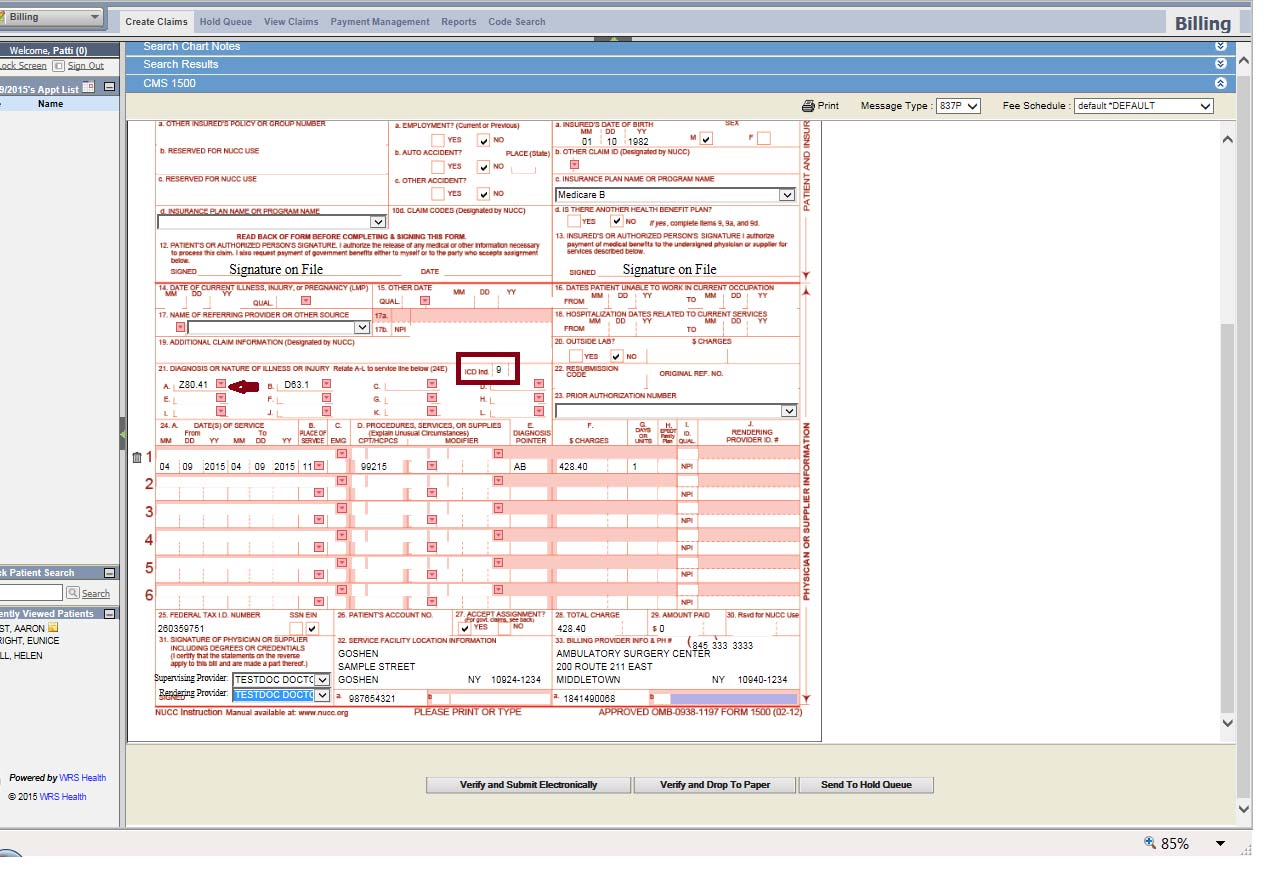Minimize the Recently Viewed Patients panel

point(110,614)
